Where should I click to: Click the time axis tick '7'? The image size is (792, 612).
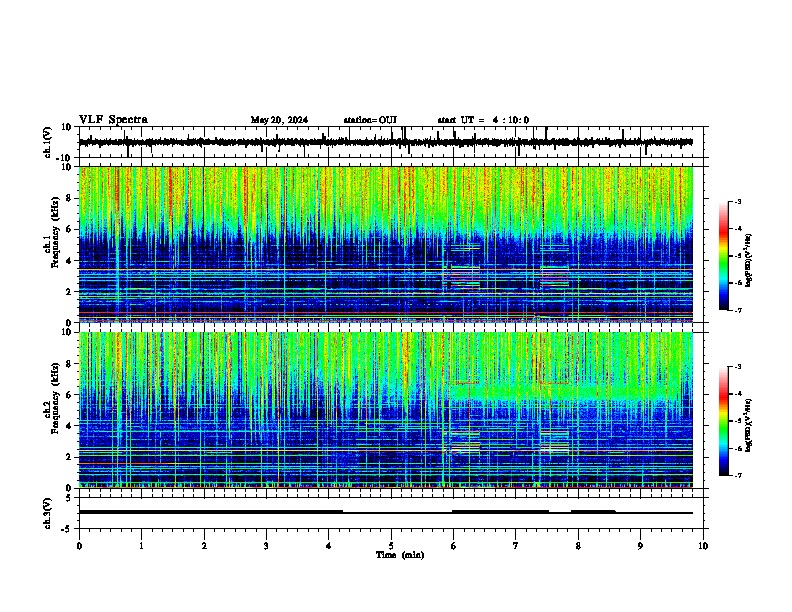516,546
